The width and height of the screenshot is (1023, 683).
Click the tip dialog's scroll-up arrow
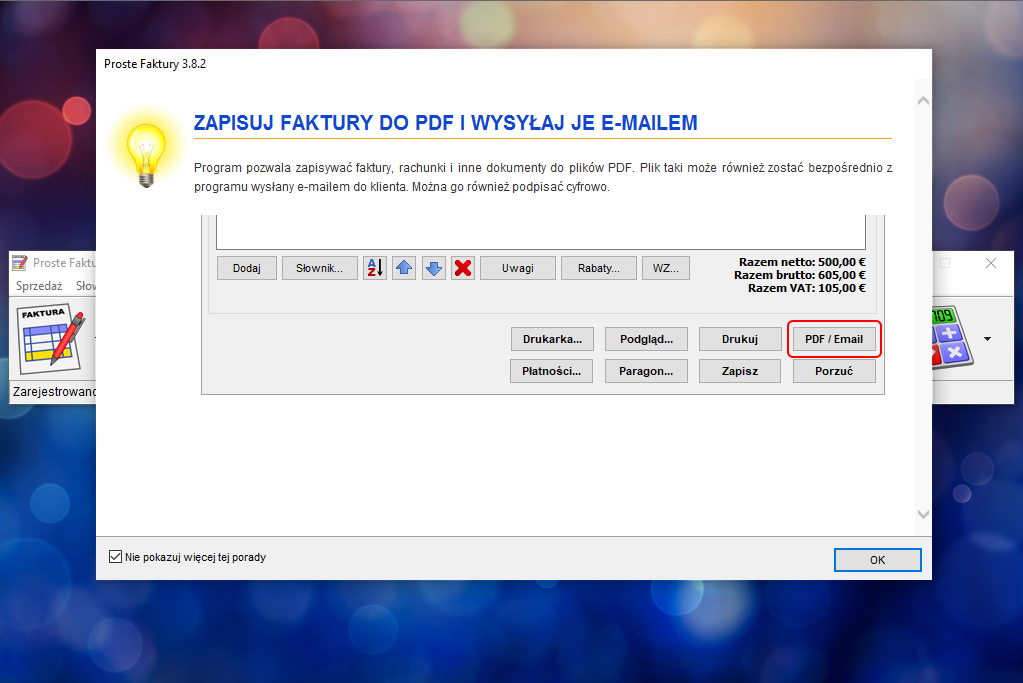923,101
